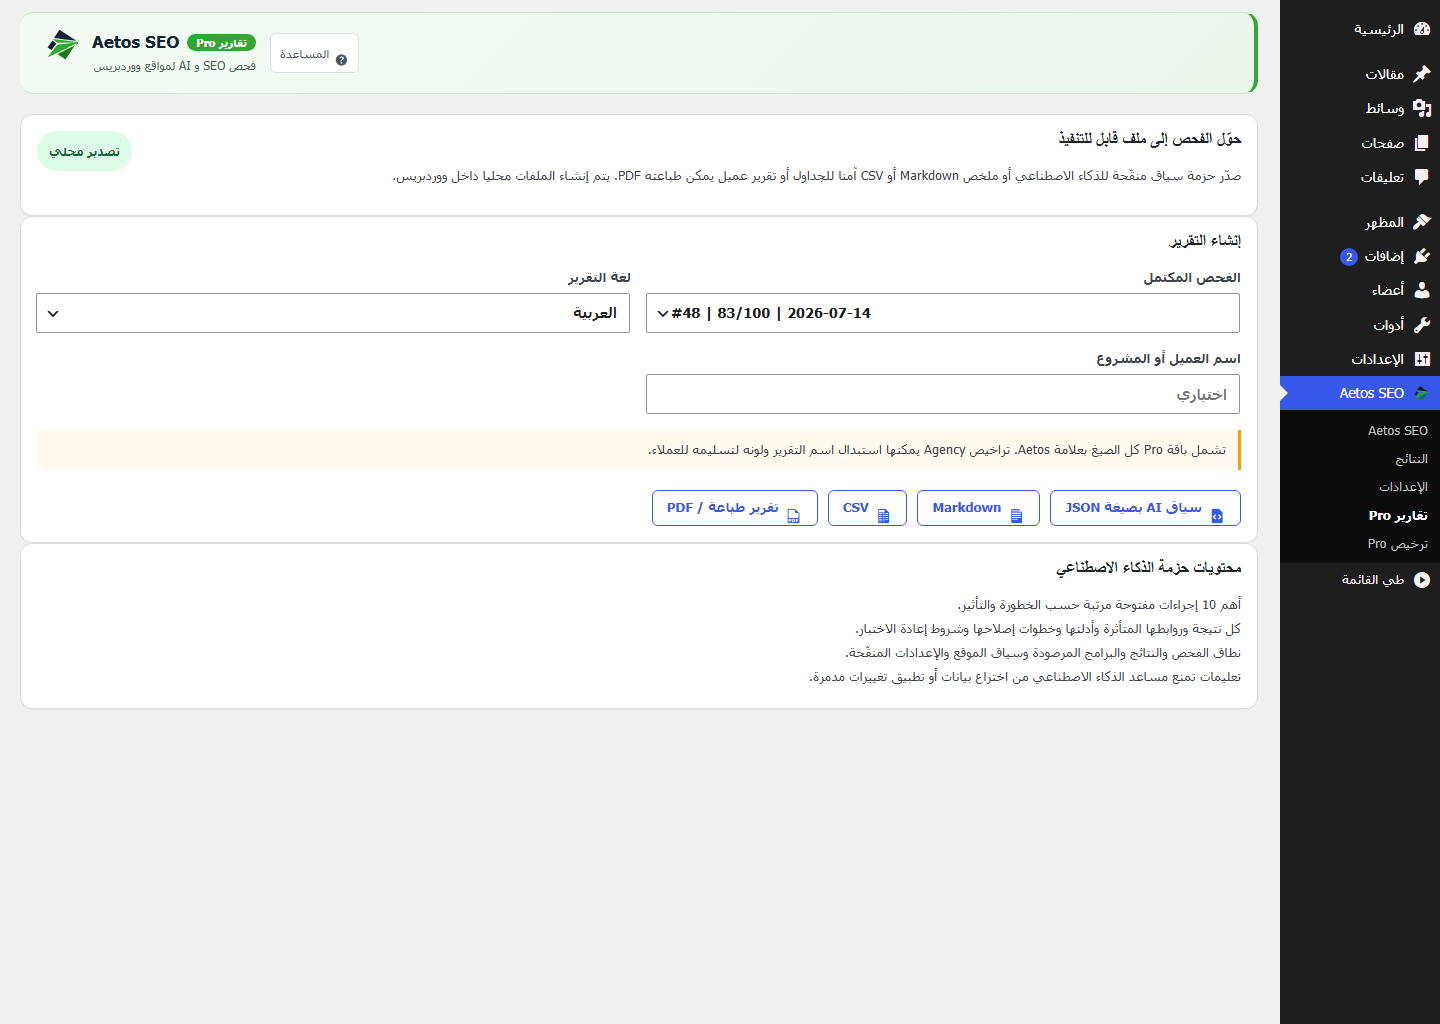This screenshot has height=1024, width=1440.
Task: Click the JSON code file icon
Action: coord(1217,516)
